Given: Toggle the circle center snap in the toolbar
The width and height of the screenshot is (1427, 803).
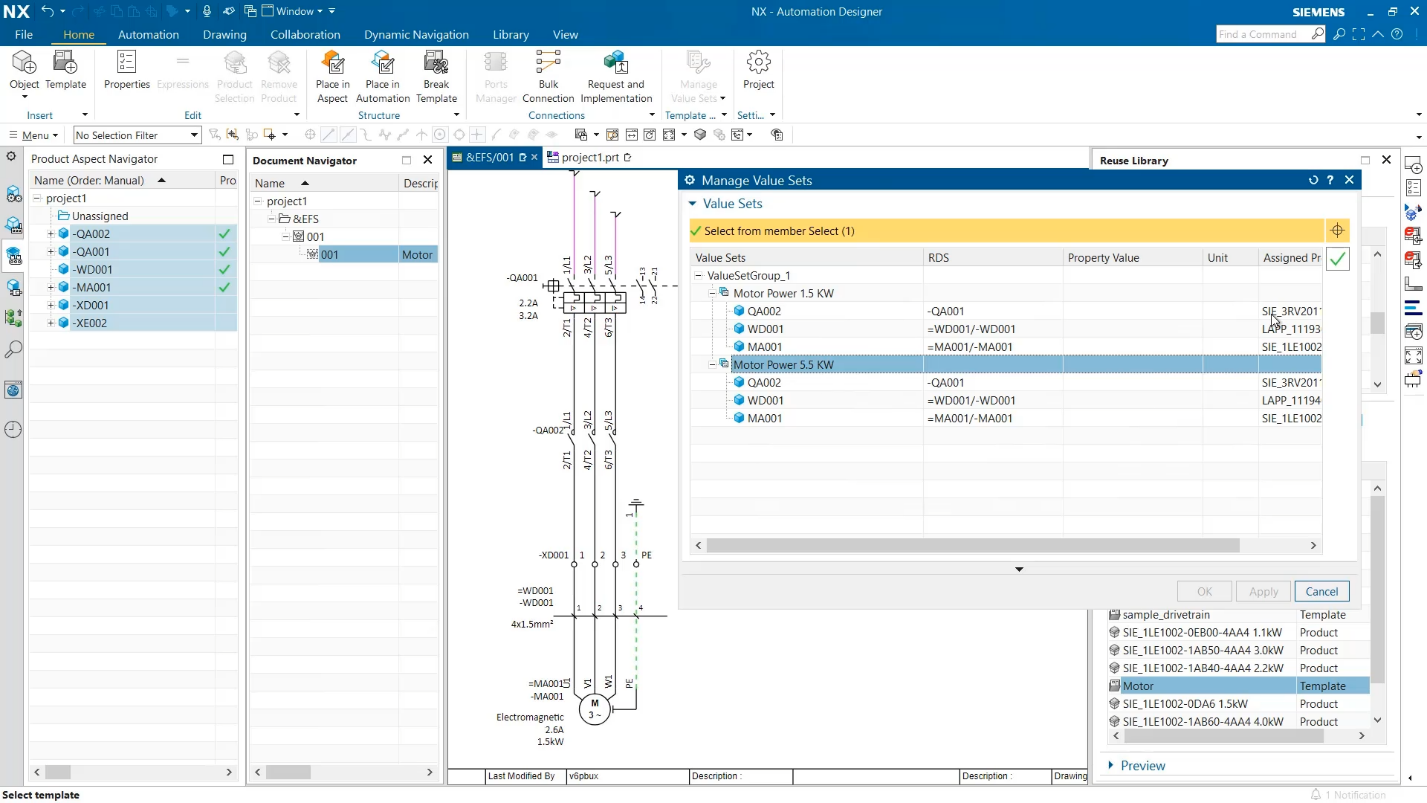Looking at the screenshot, I should coord(440,134).
